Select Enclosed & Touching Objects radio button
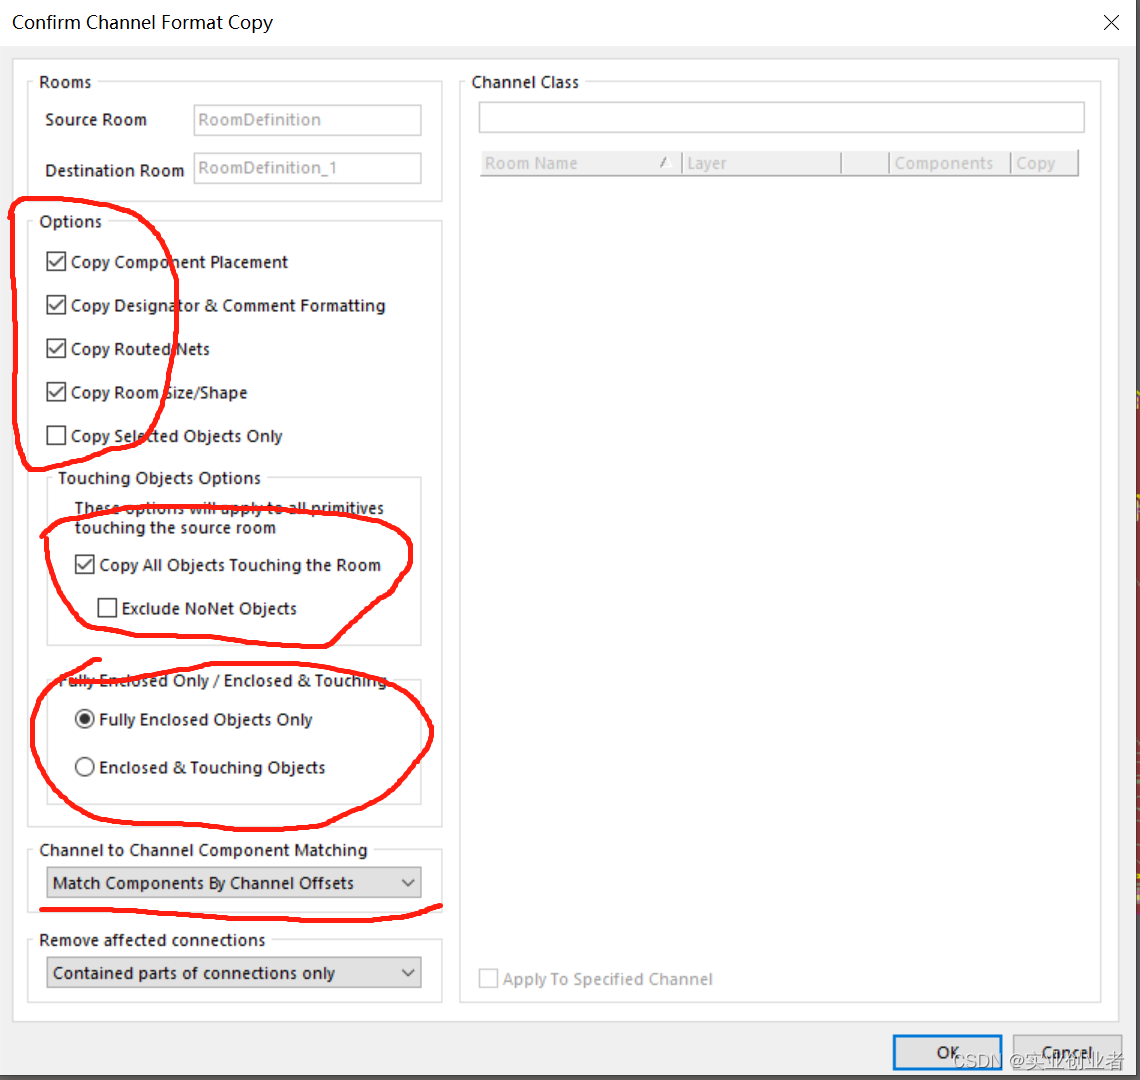The width and height of the screenshot is (1140, 1080). pos(84,767)
